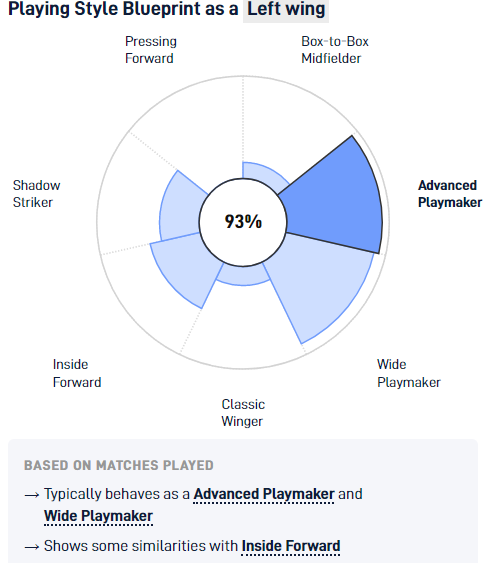483x563 pixels.
Task: Click the Box-to-Box Midfielder chart label
Action: pos(335,50)
